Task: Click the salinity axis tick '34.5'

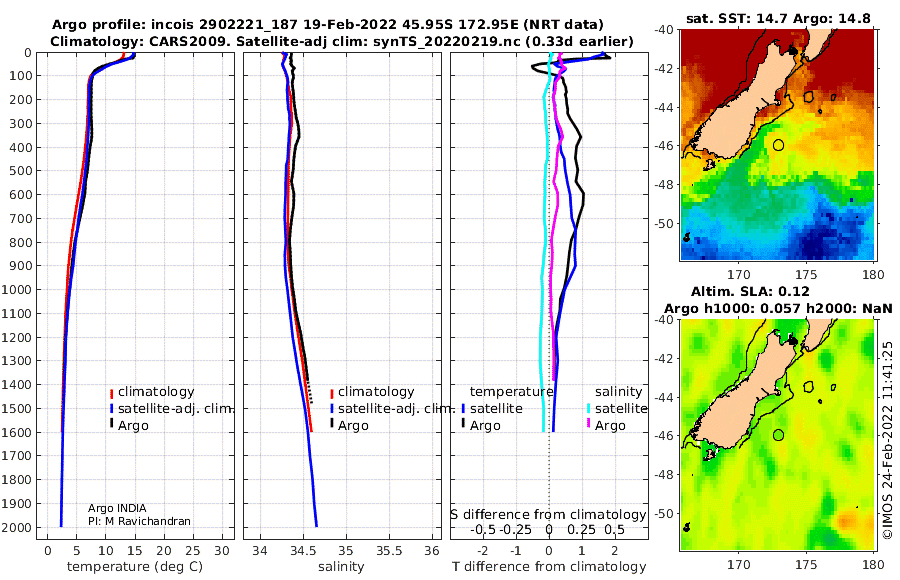Action: pyautogui.click(x=303, y=550)
